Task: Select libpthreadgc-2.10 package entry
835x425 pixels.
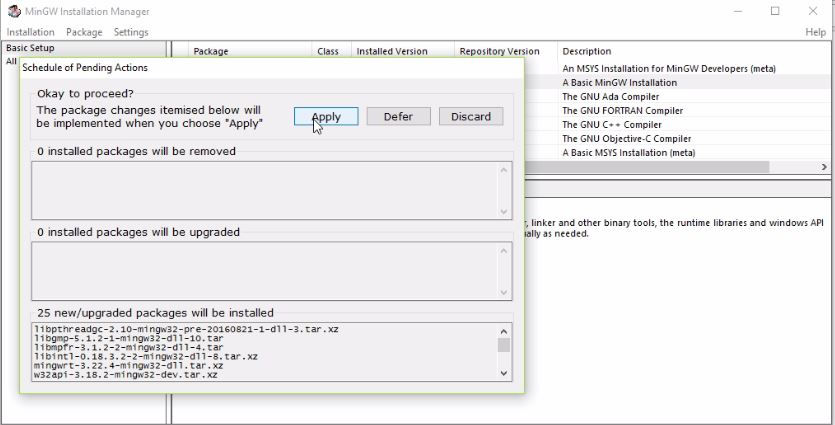Action: 186,329
